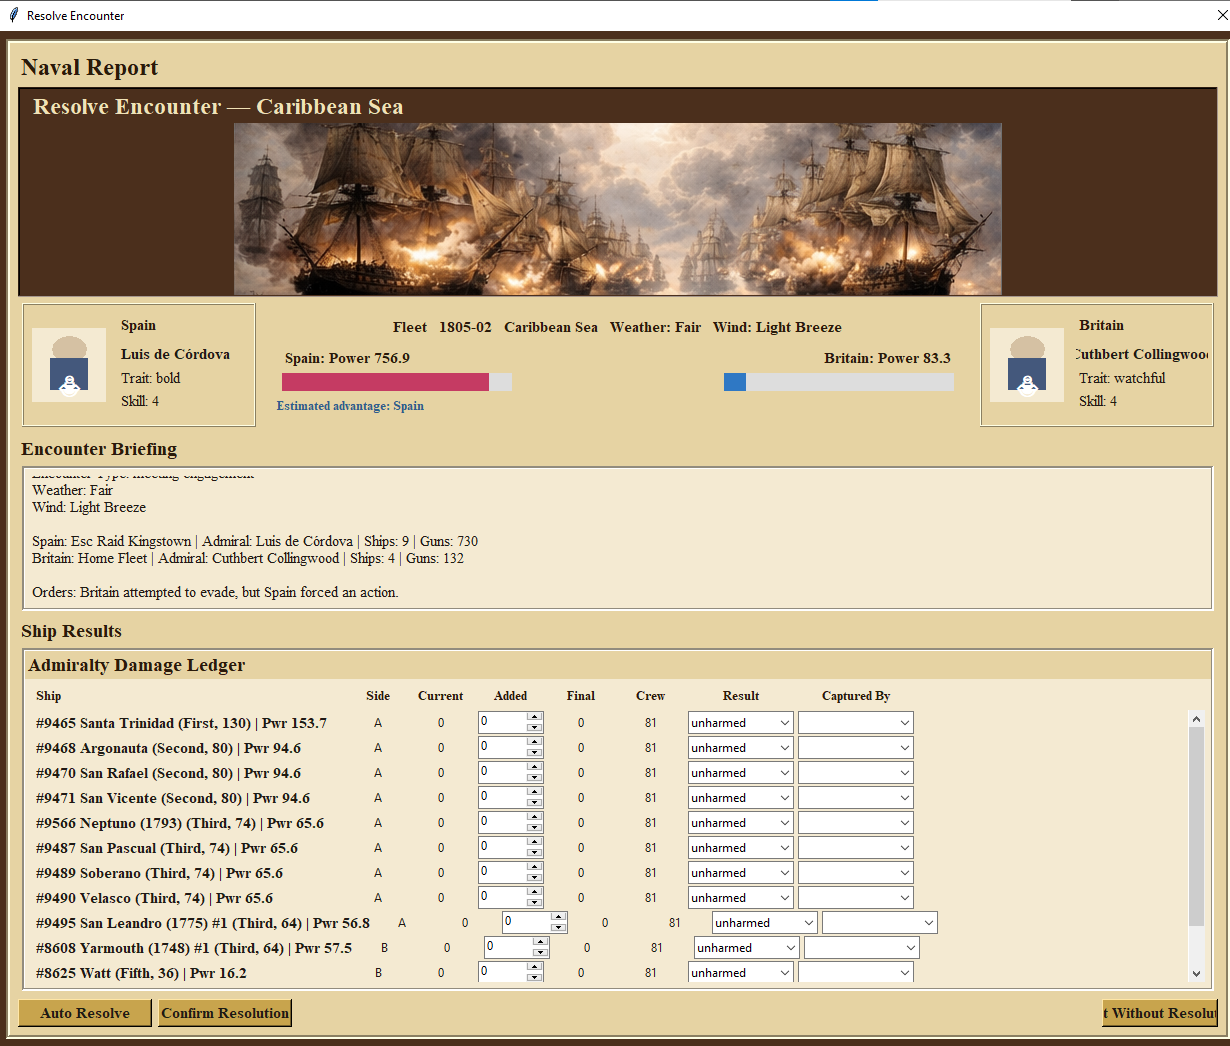Screen dimensions: 1230x1046
Task: Increase Added damage for San Rafael
Action: 535,767
